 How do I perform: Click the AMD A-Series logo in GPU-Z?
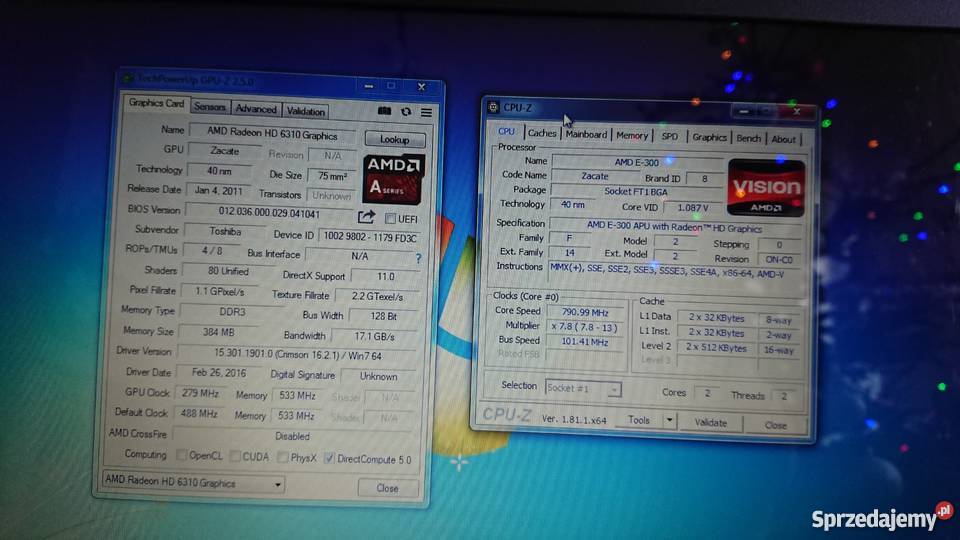[x=393, y=179]
